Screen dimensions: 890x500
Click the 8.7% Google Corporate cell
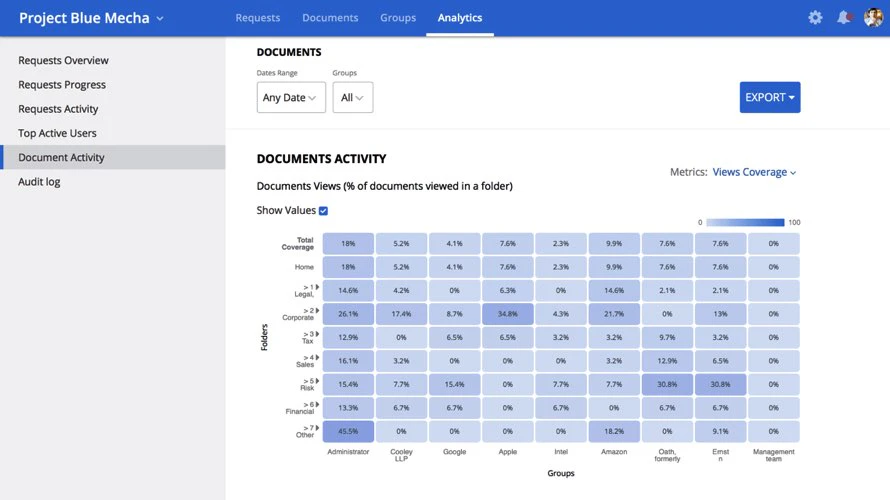(454, 314)
